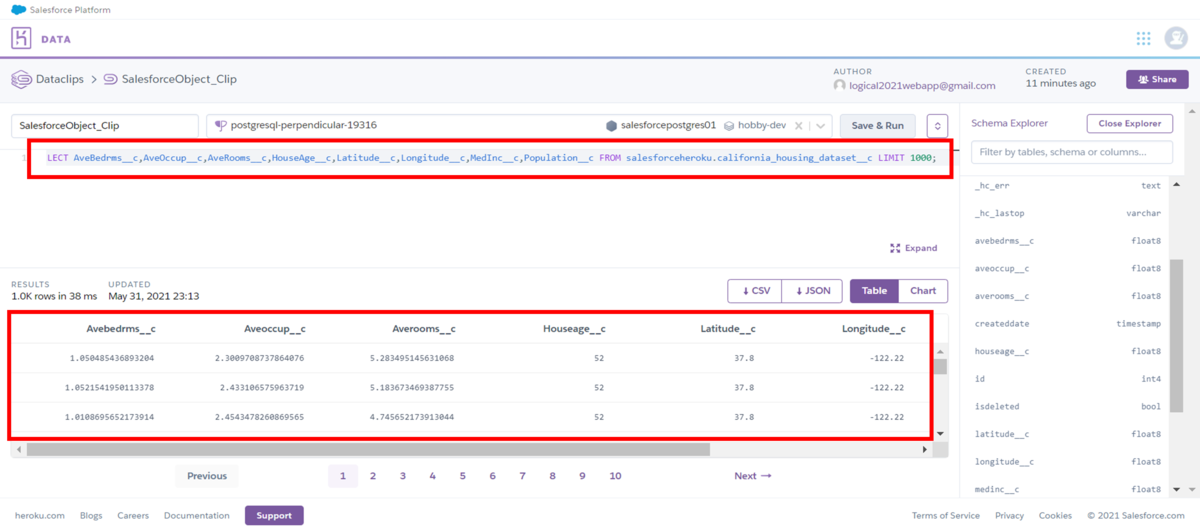The height and width of the screenshot is (532, 1200).
Task: Close the Schema Explorer
Action: pos(1130,123)
